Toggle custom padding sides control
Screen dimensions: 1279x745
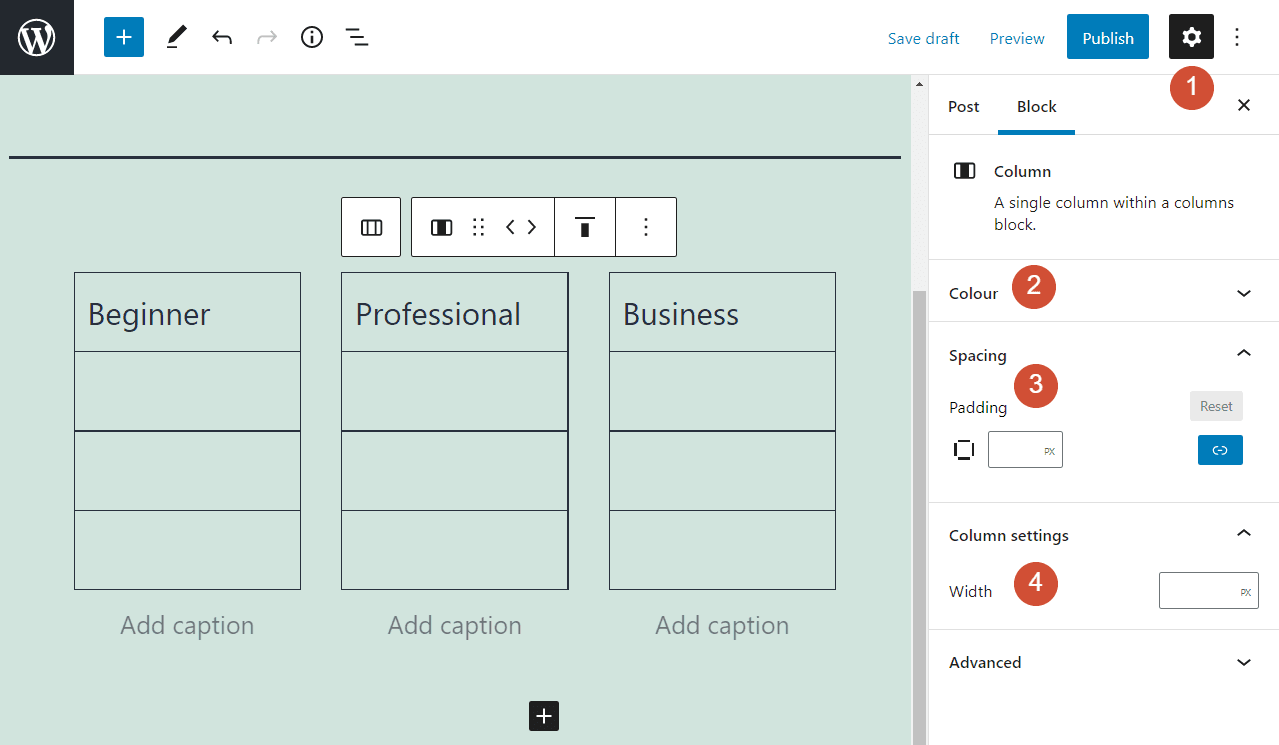963,449
